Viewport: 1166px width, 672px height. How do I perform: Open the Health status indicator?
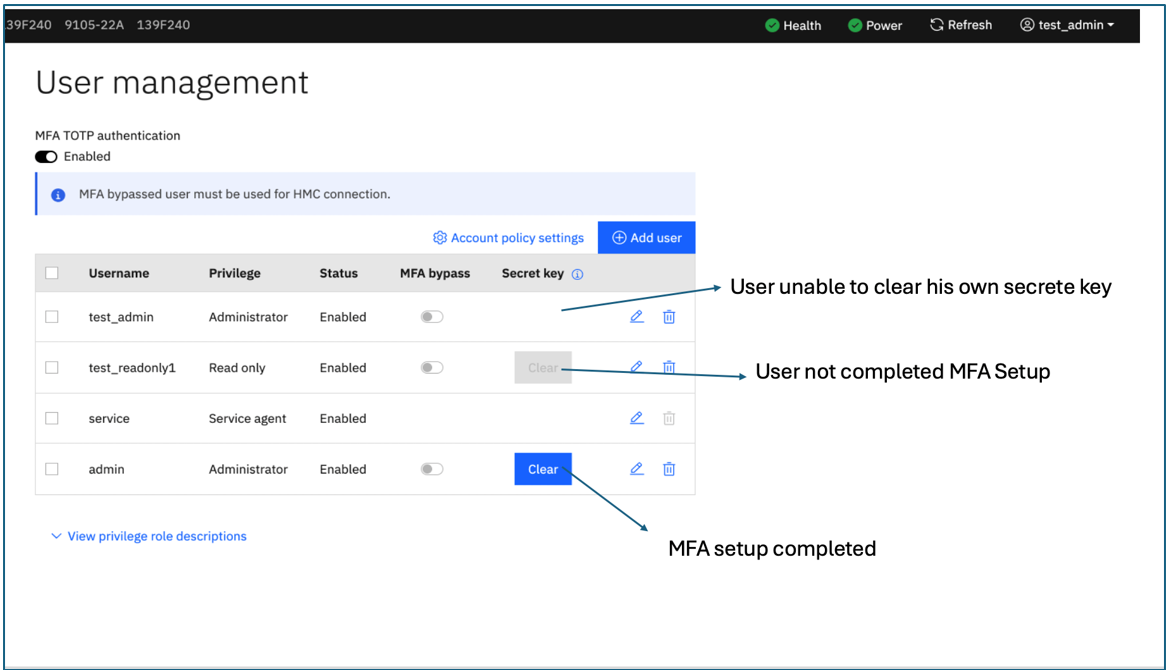pos(793,25)
